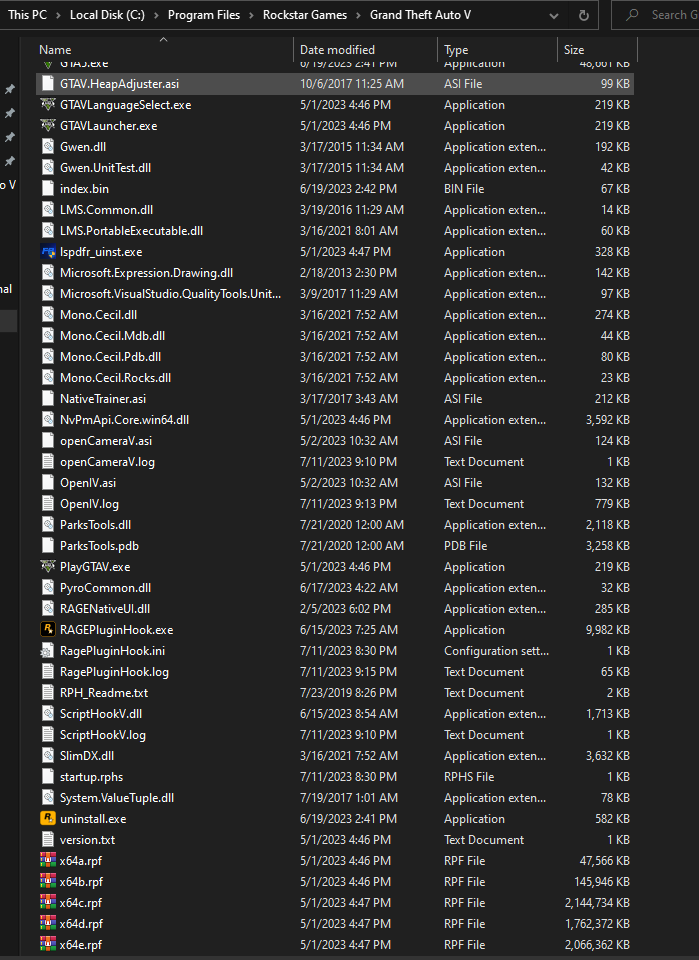Select the file System.ValueTuple.dll

(x=335, y=797)
